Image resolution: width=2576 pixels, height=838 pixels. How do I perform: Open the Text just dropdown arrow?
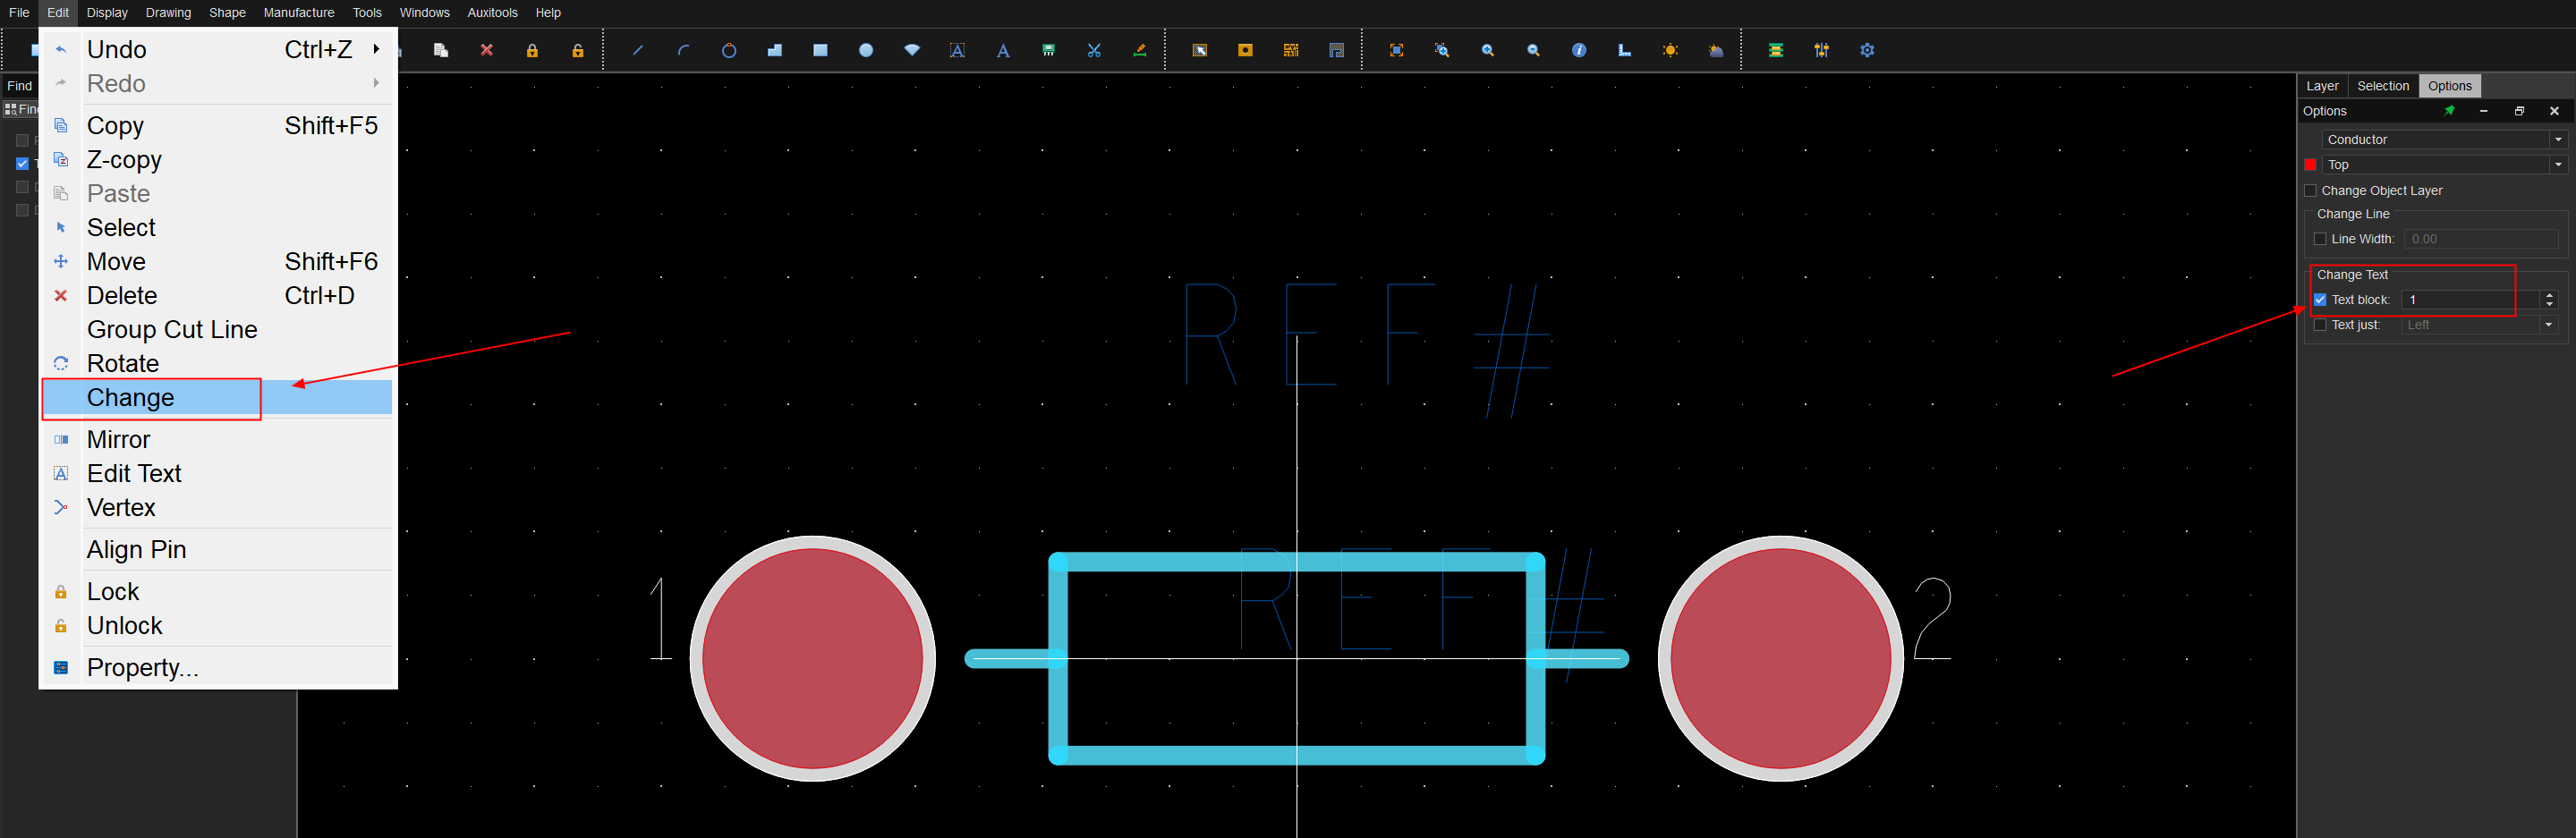[x=2548, y=325]
